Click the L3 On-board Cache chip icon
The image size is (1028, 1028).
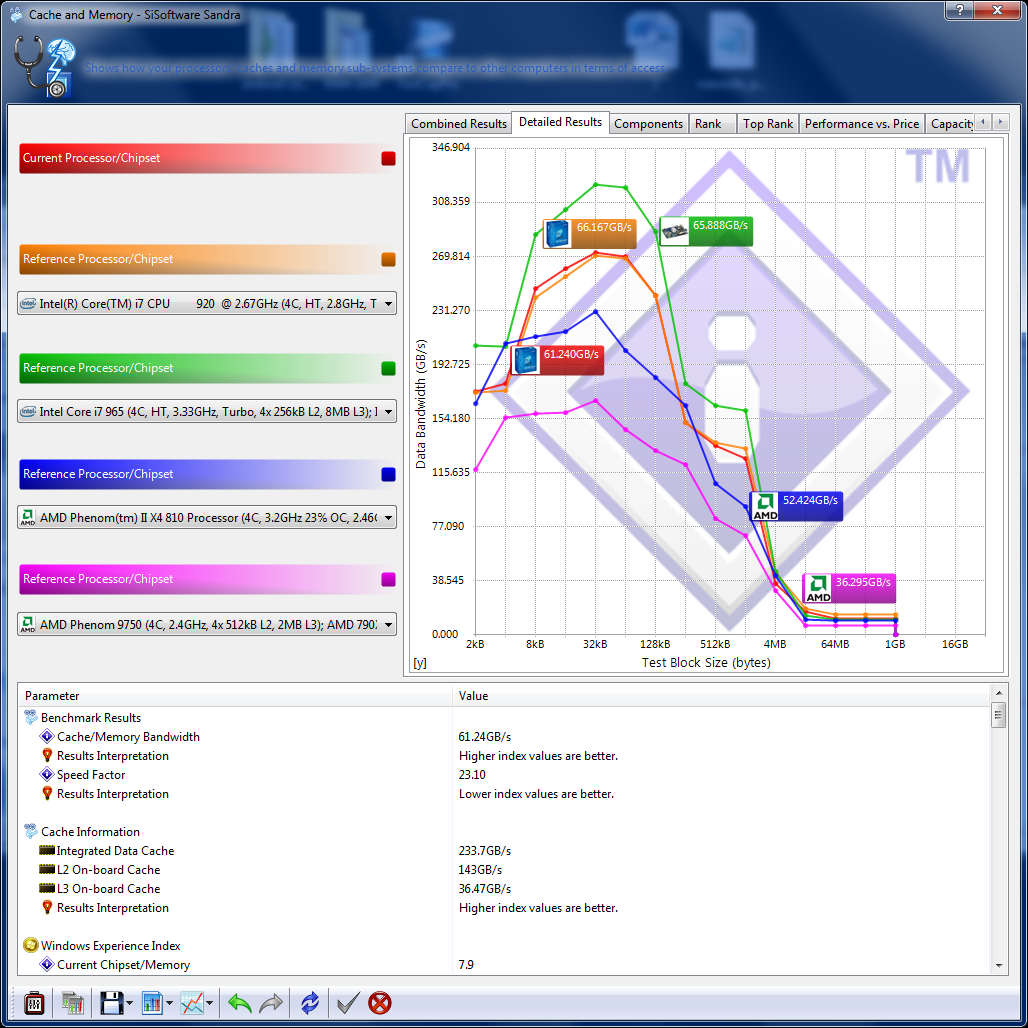[x=47, y=888]
